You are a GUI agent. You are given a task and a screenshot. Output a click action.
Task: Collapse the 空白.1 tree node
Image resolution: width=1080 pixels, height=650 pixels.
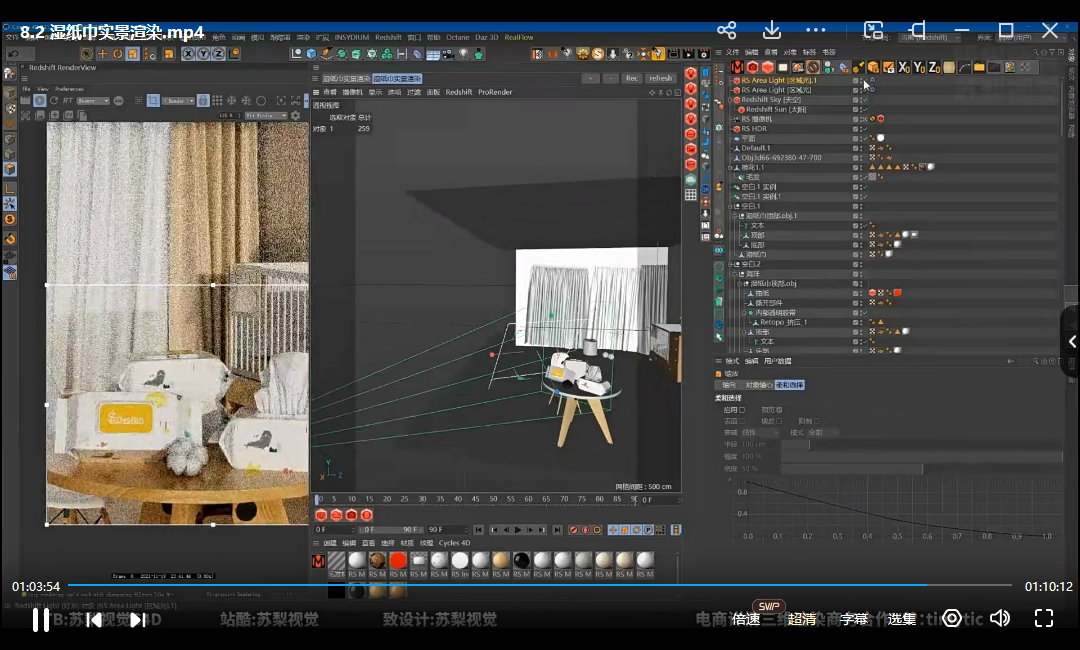730,206
